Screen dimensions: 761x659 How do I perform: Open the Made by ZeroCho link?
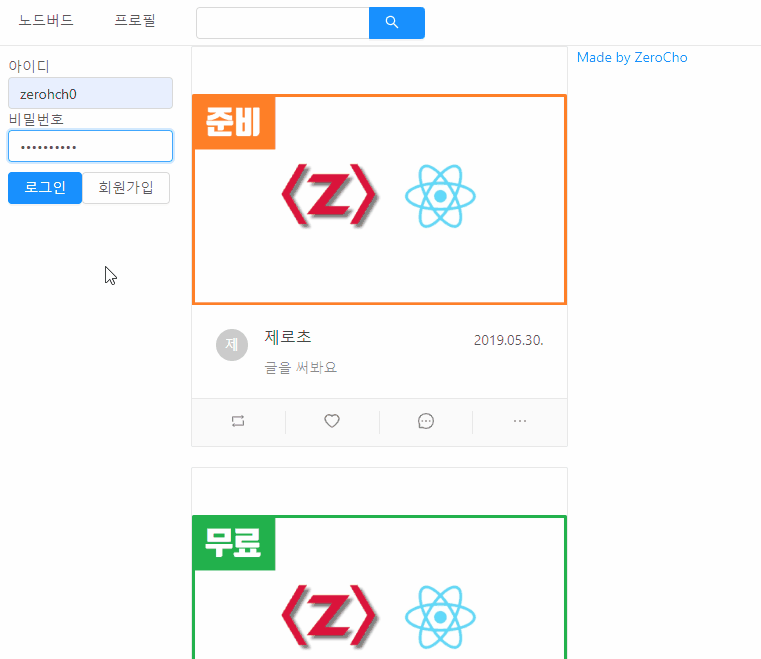pyautogui.click(x=632, y=57)
